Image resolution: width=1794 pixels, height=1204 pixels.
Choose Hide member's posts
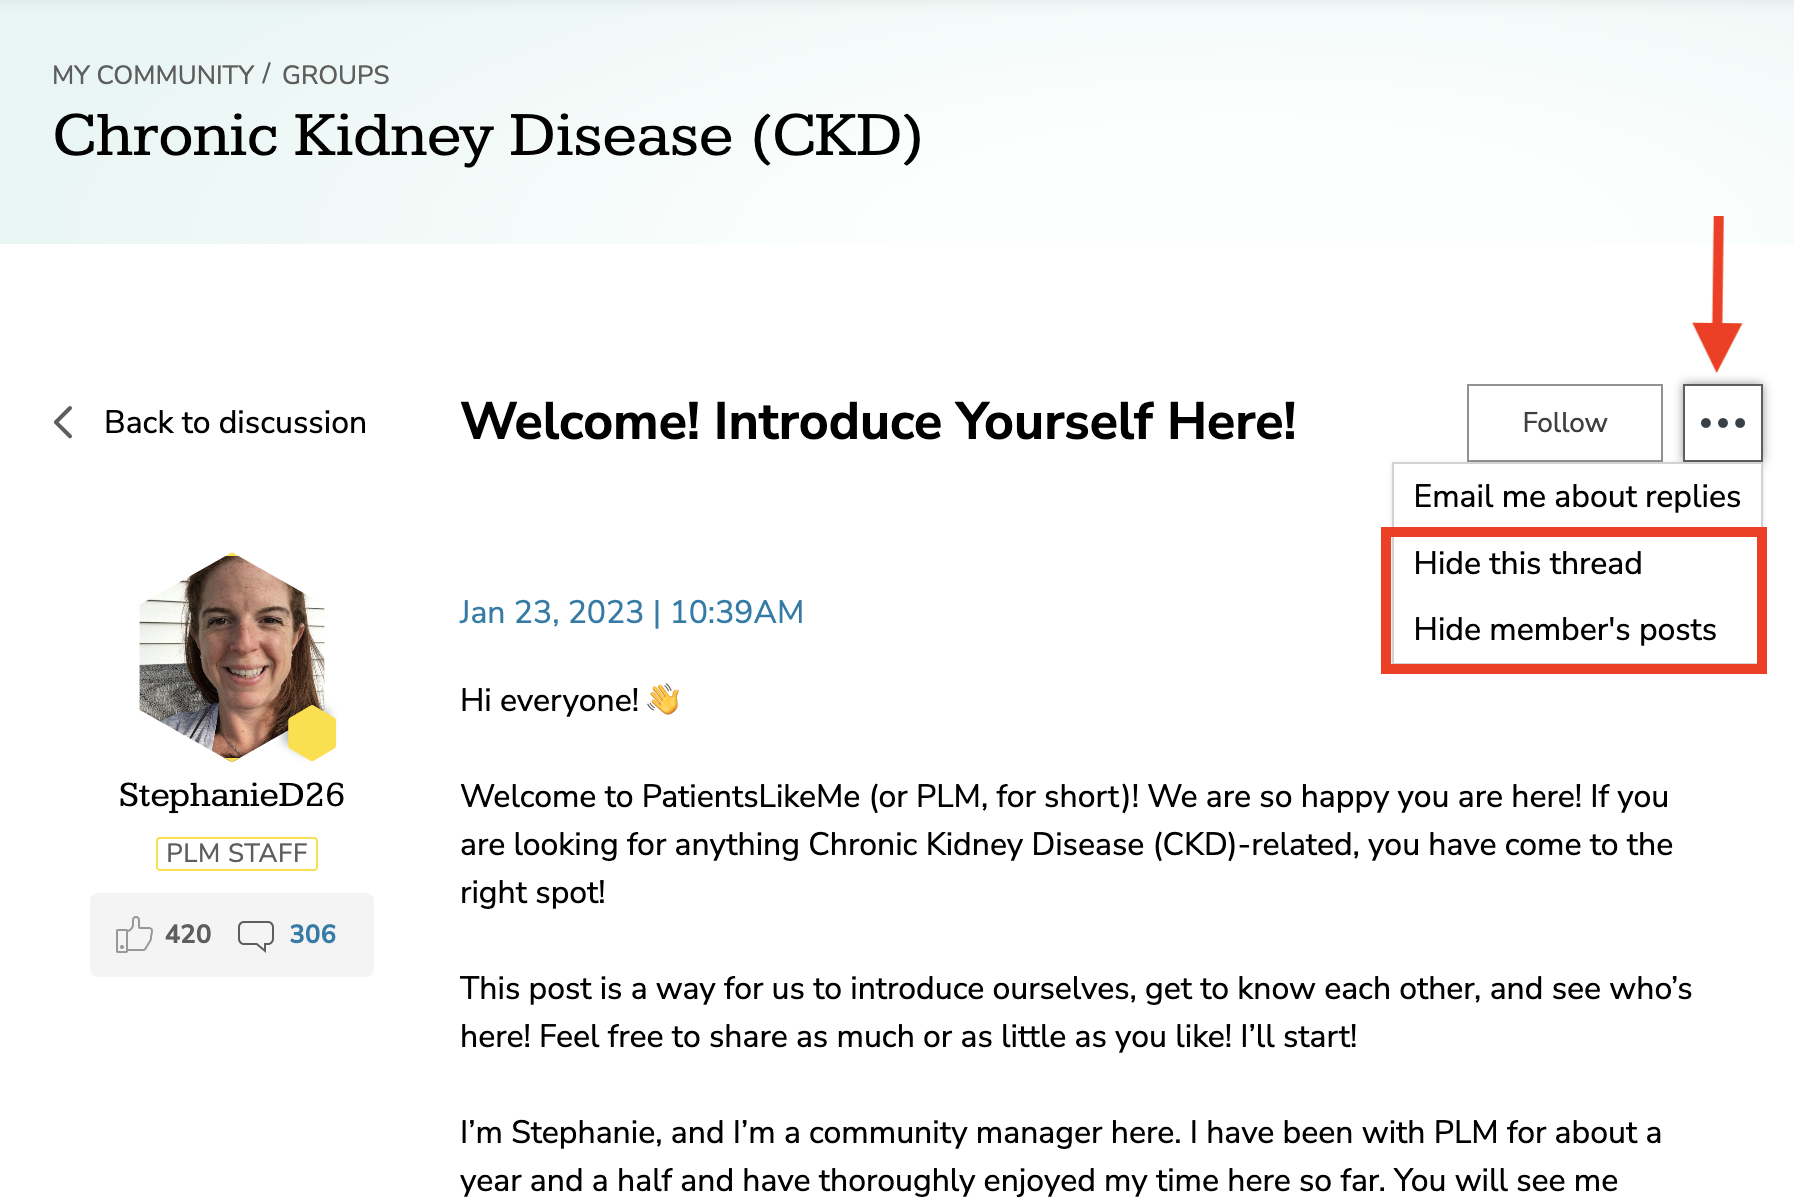pyautogui.click(x=1564, y=629)
